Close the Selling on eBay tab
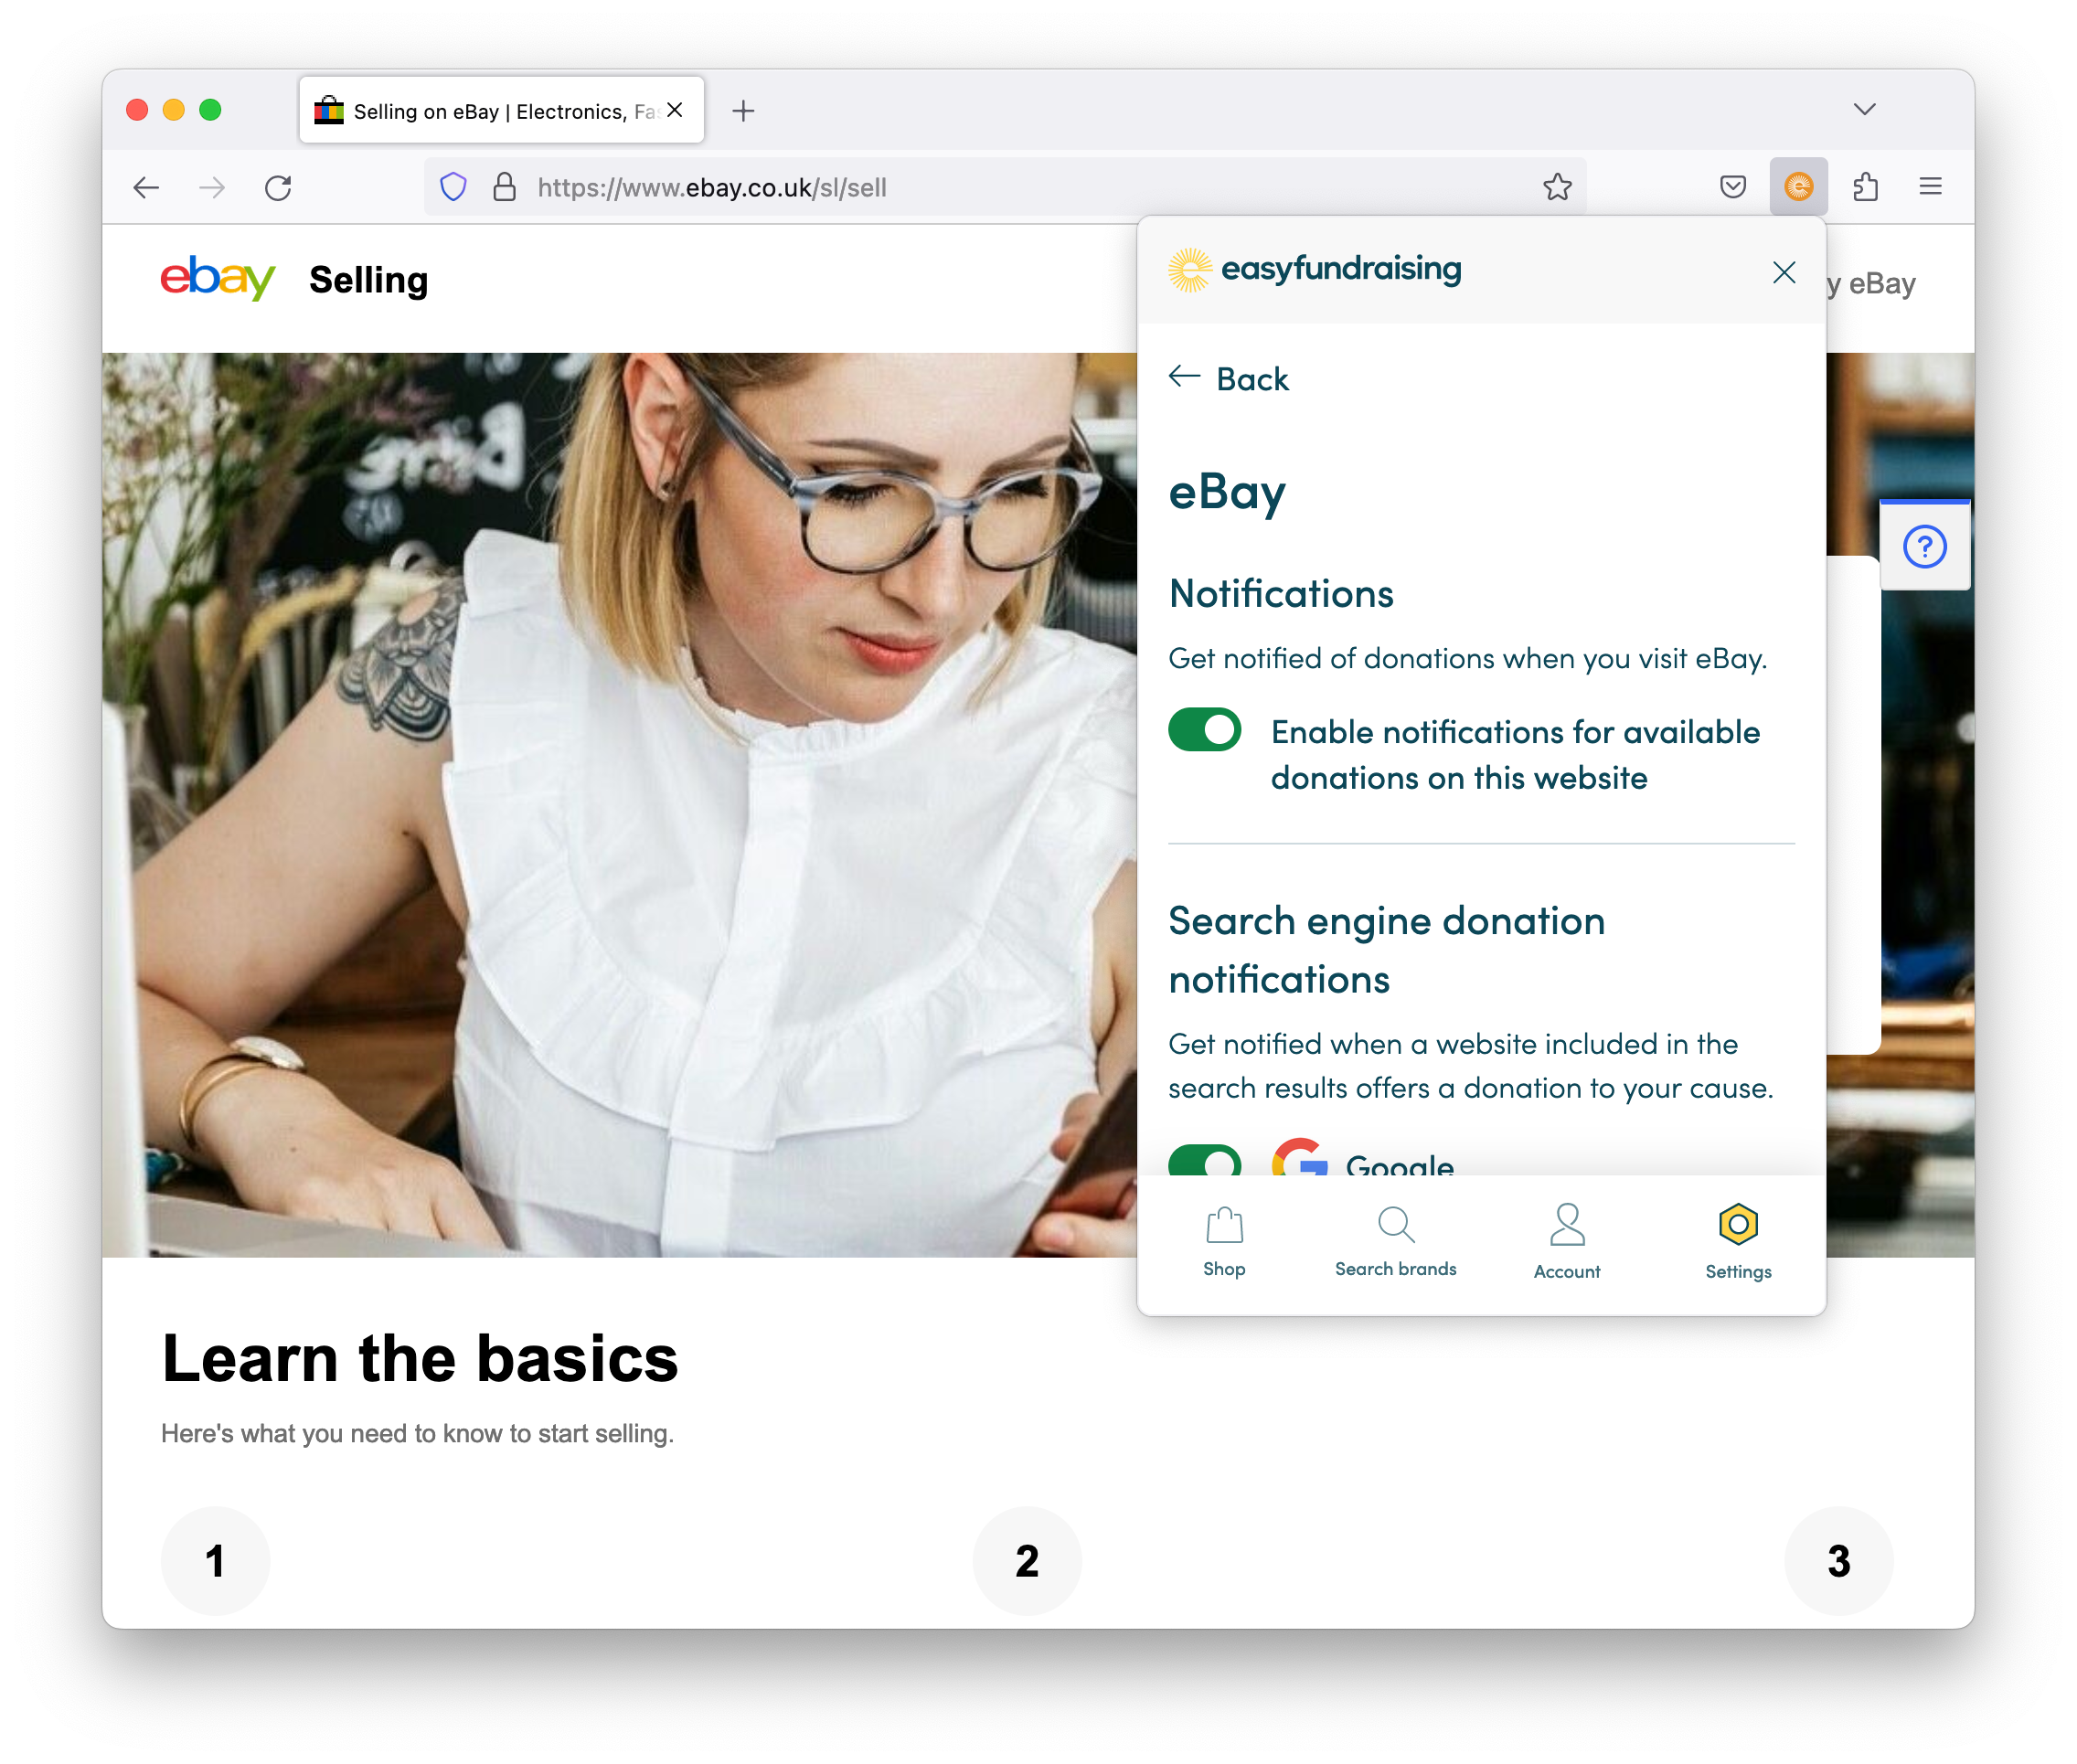The image size is (2077, 1764). 675,110
